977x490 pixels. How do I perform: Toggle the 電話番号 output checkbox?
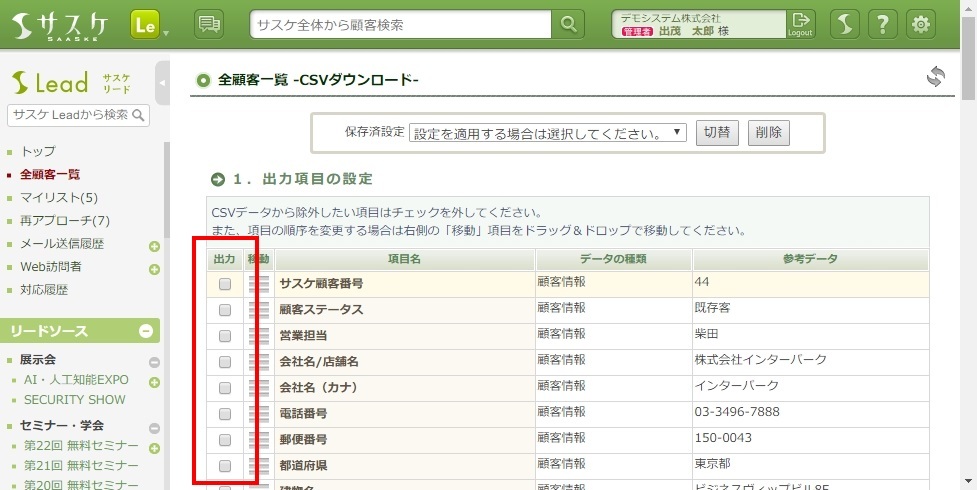click(225, 414)
